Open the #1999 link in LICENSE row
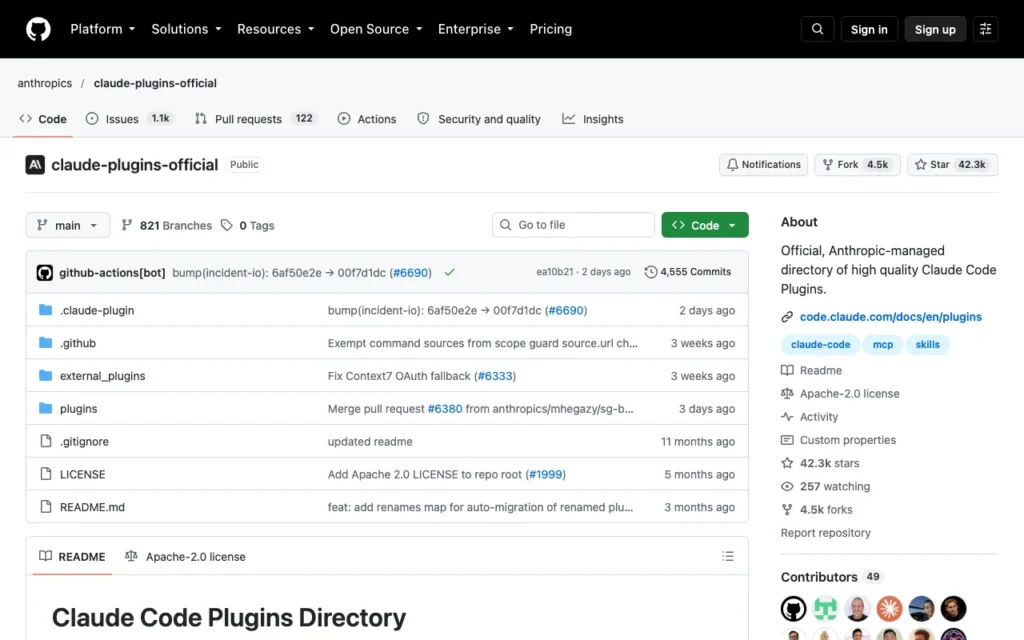The width and height of the screenshot is (1024, 640). [x=545, y=474]
